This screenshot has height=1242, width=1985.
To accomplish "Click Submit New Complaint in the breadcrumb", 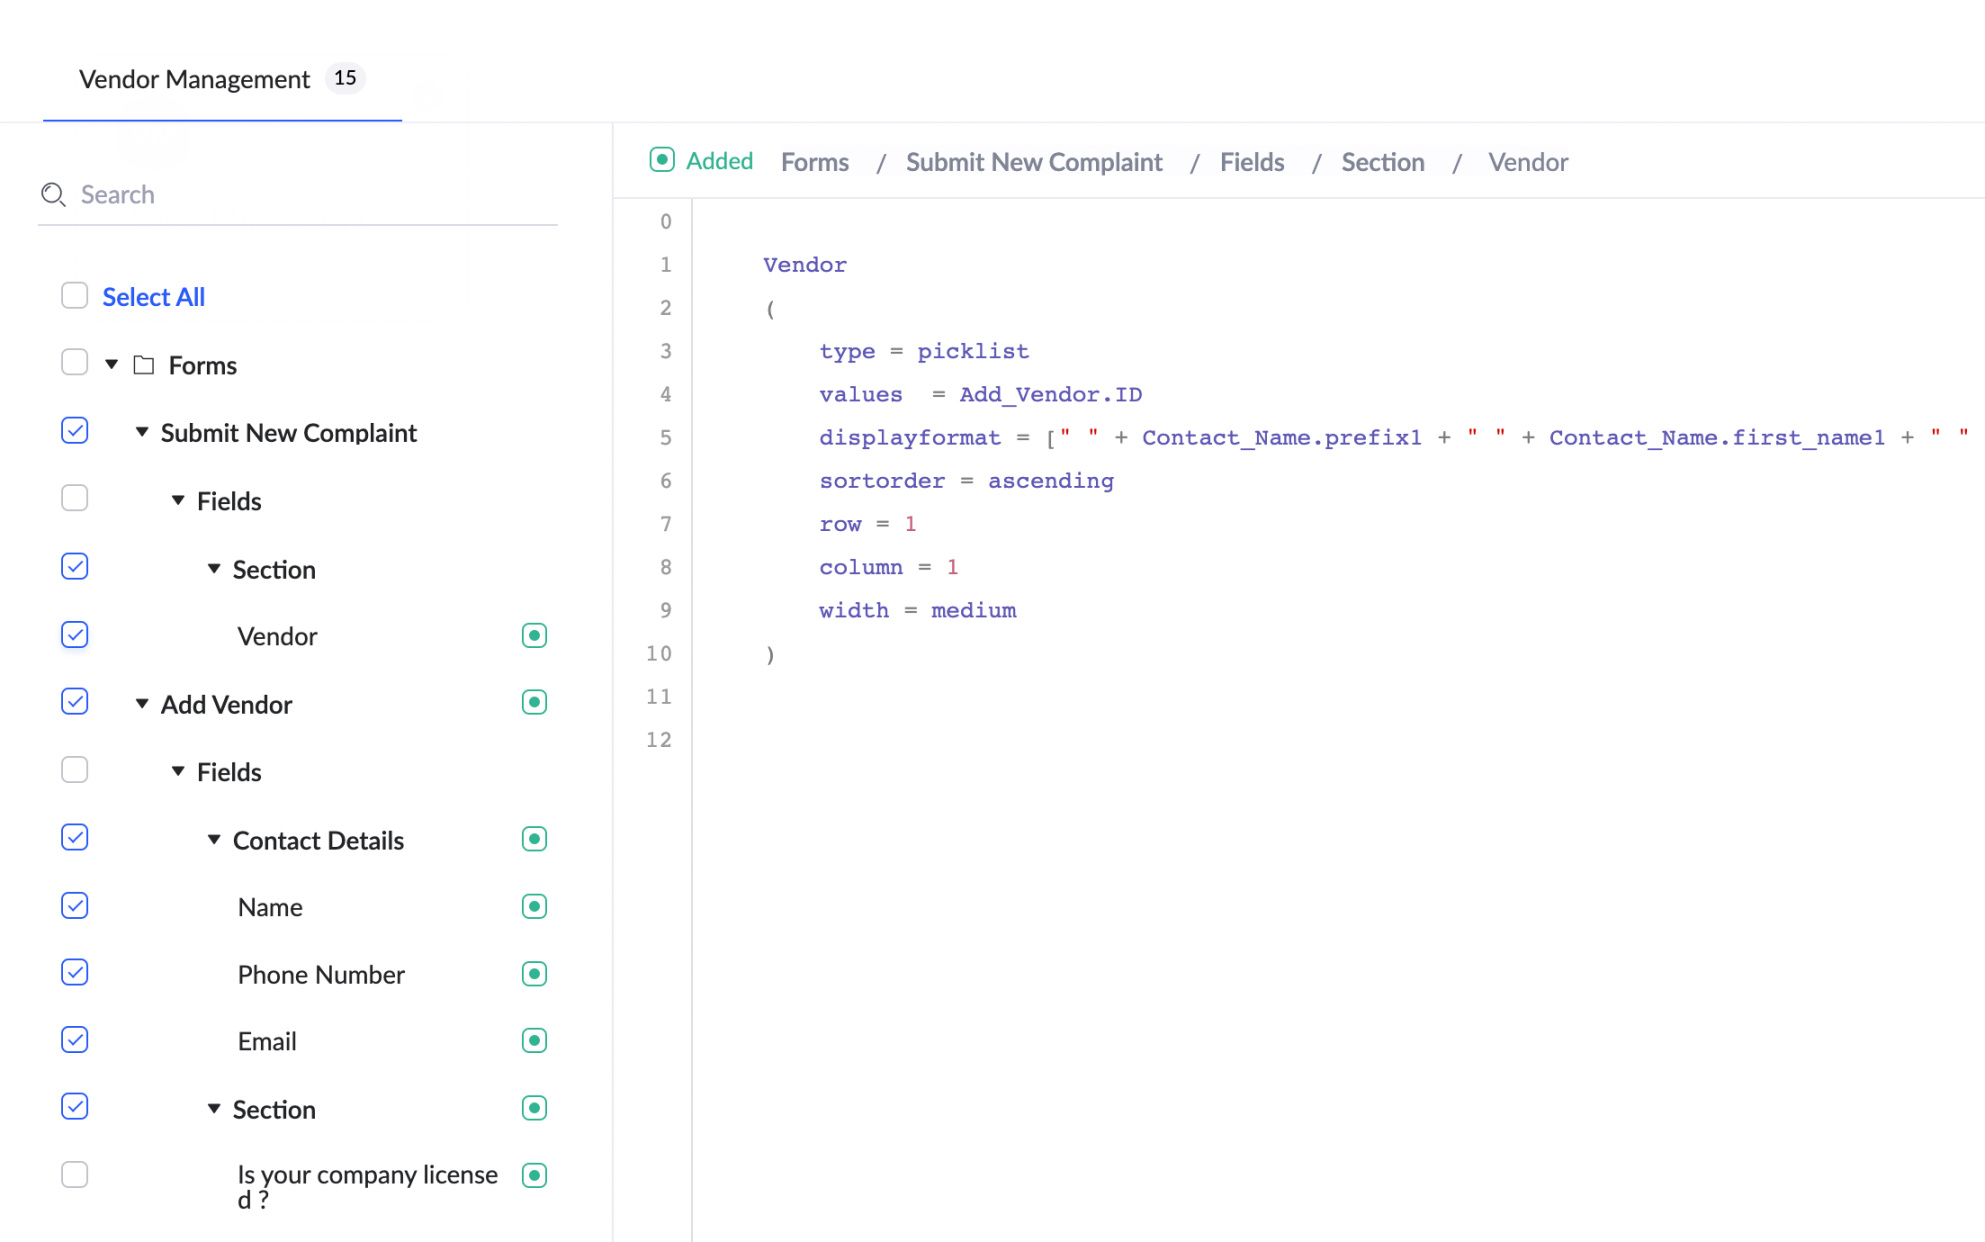I will 1034,162.
